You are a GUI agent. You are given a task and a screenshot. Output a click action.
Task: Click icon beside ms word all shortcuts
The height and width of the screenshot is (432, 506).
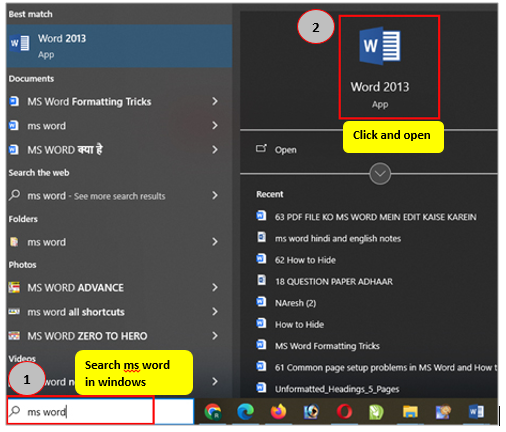coord(14,312)
